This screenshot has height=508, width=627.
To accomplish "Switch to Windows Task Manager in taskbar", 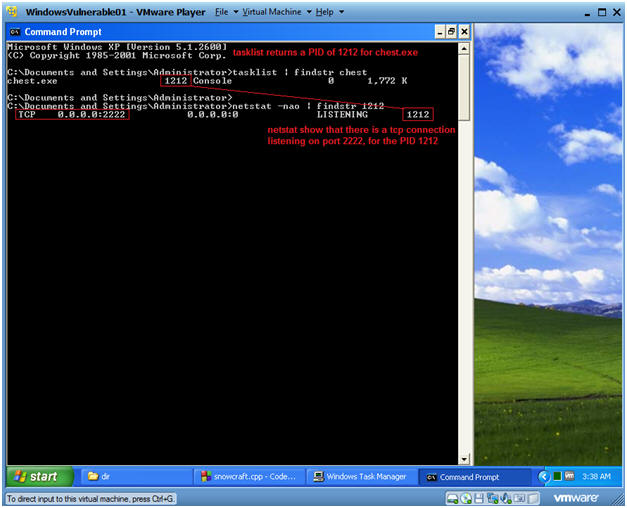I will [361, 476].
